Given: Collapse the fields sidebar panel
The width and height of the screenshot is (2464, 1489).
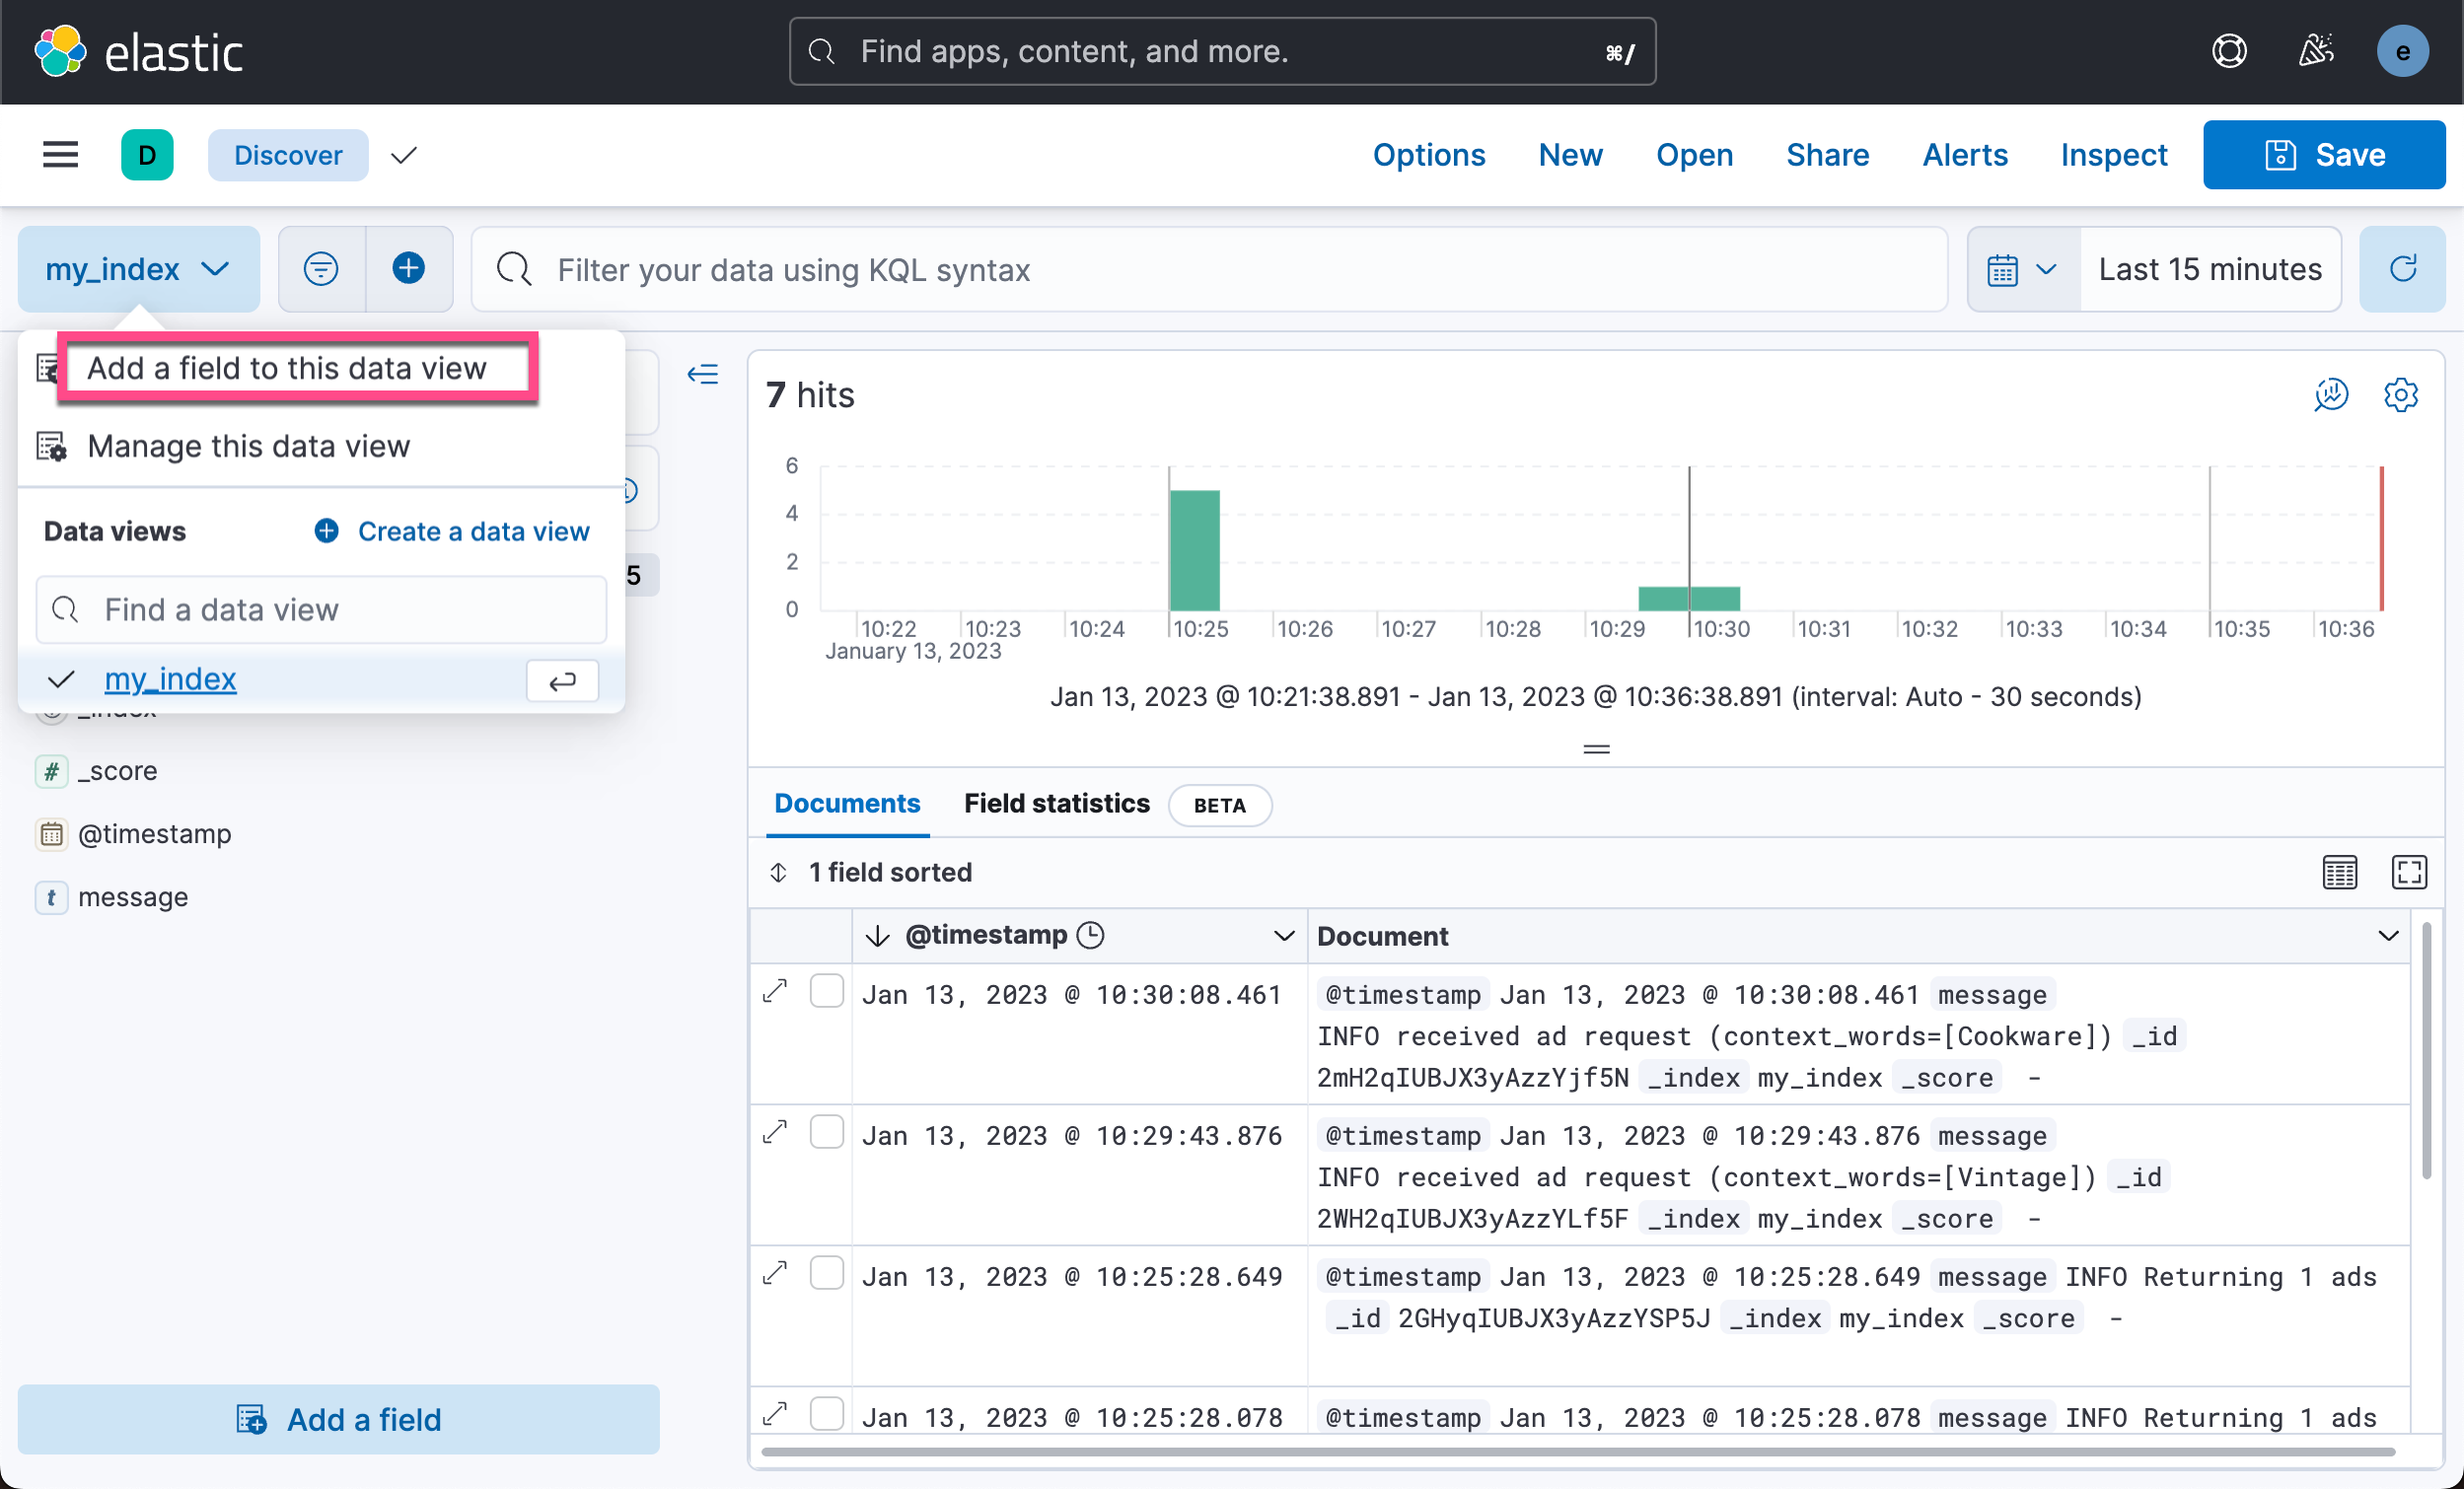Looking at the screenshot, I should pyautogui.click(x=703, y=373).
